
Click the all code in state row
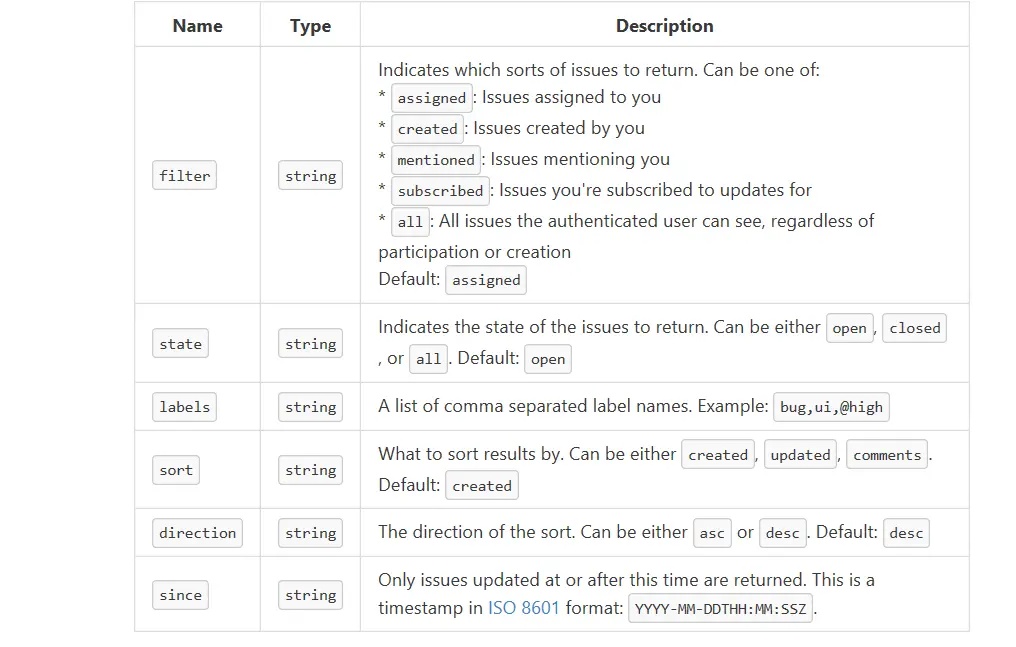[428, 359]
